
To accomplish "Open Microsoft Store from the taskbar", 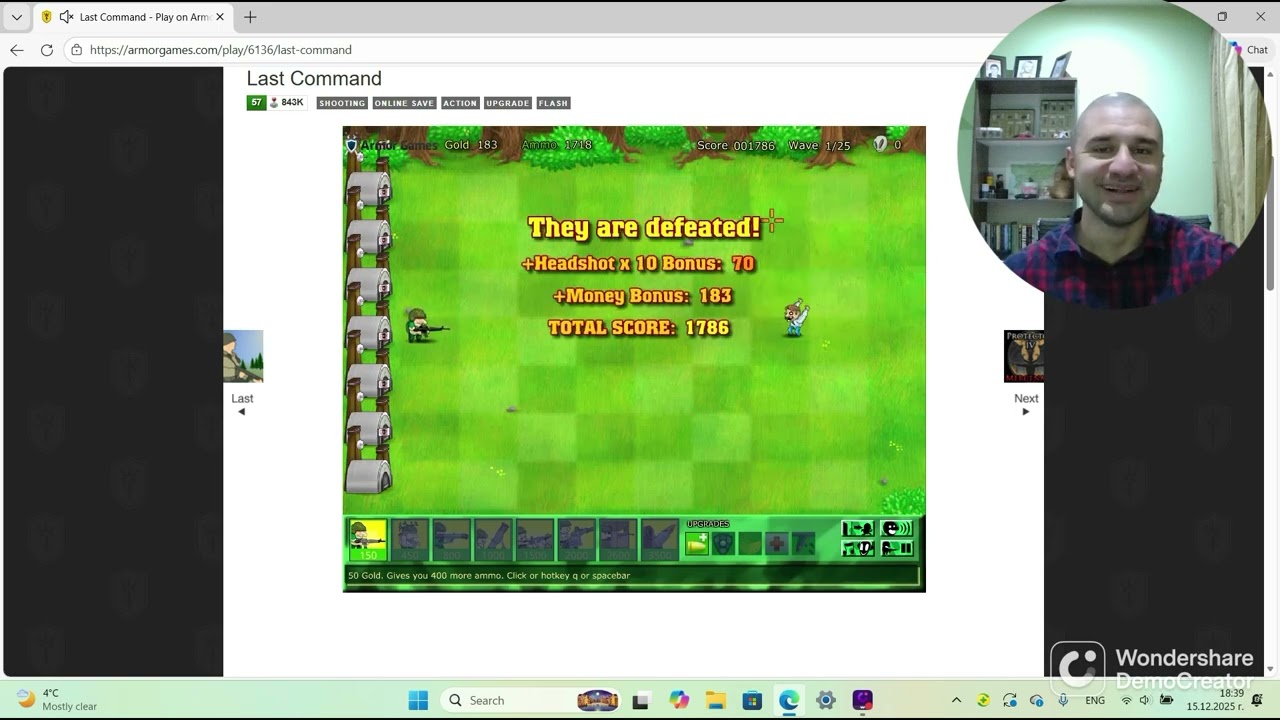I will click(x=752, y=700).
